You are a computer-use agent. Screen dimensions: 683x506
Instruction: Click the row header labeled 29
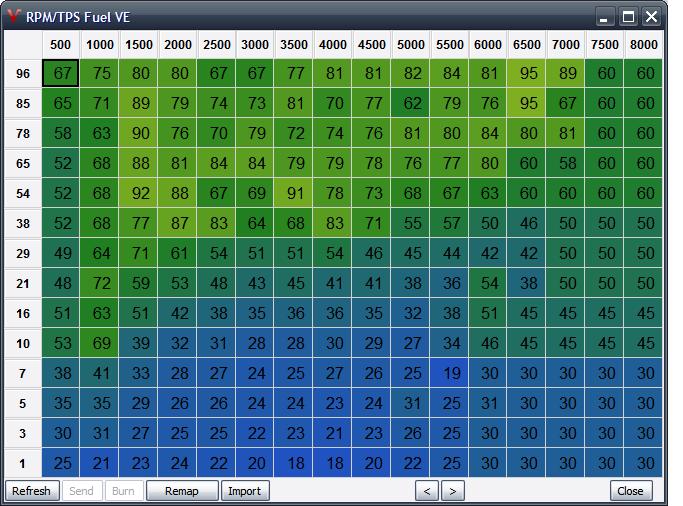[x=22, y=254]
